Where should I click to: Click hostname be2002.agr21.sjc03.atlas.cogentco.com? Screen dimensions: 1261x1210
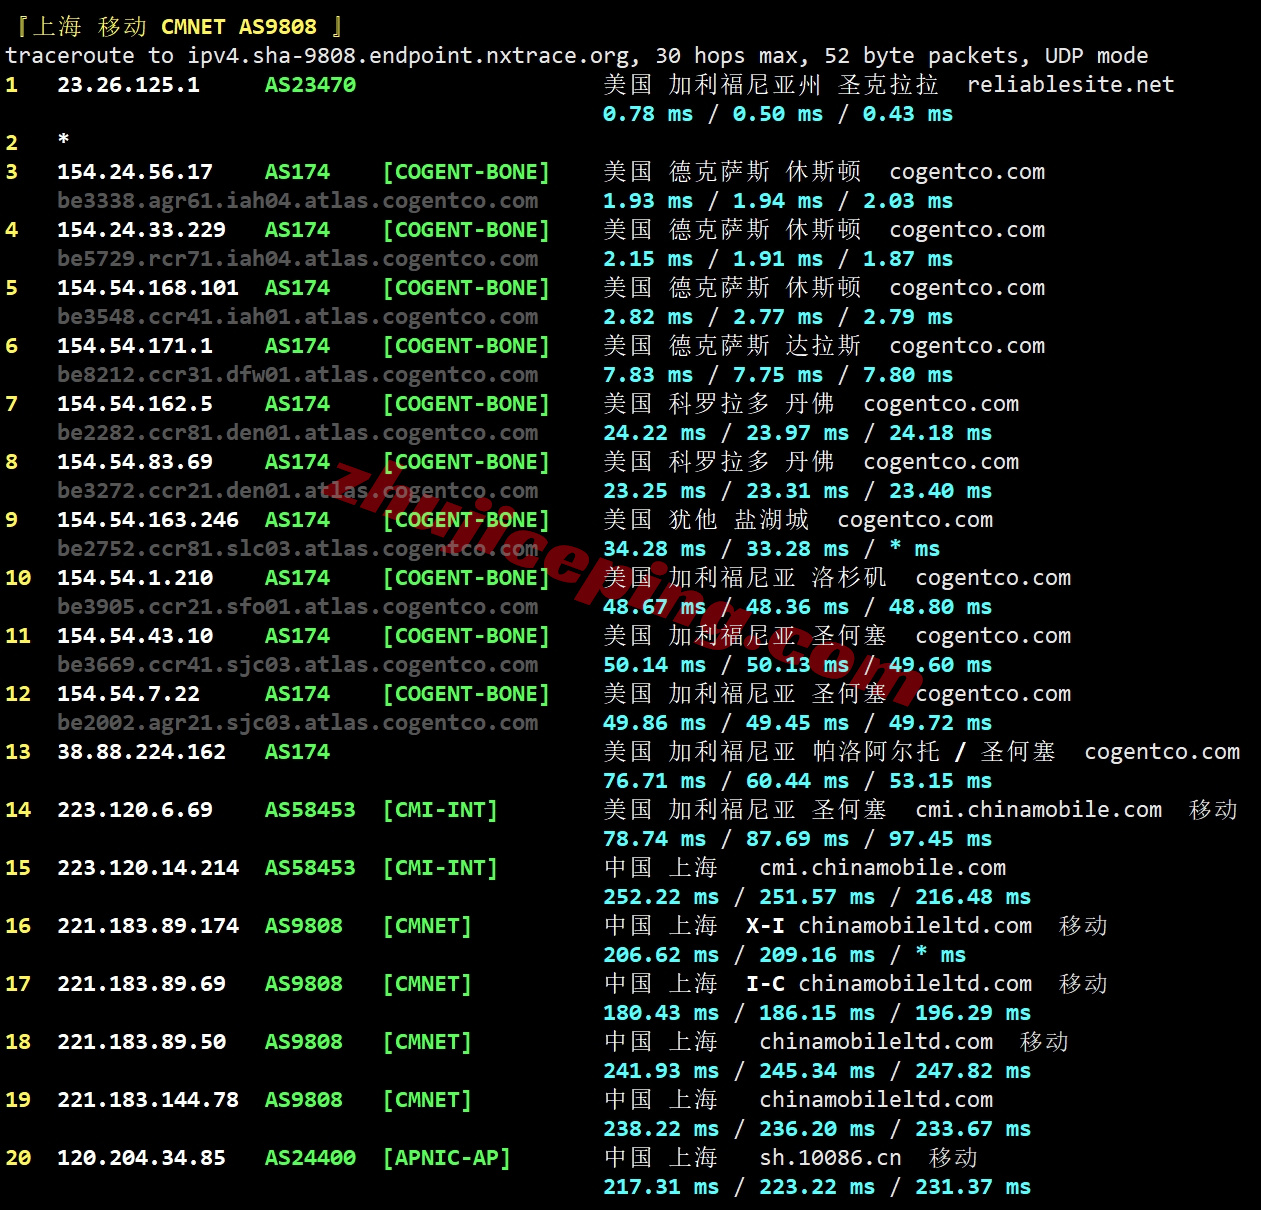click(297, 723)
